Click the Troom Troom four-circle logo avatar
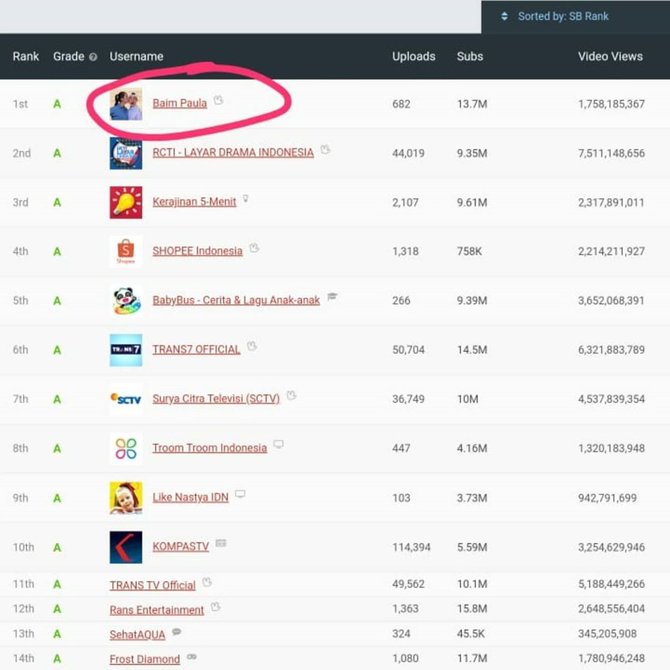The width and height of the screenshot is (670, 670). (126, 449)
